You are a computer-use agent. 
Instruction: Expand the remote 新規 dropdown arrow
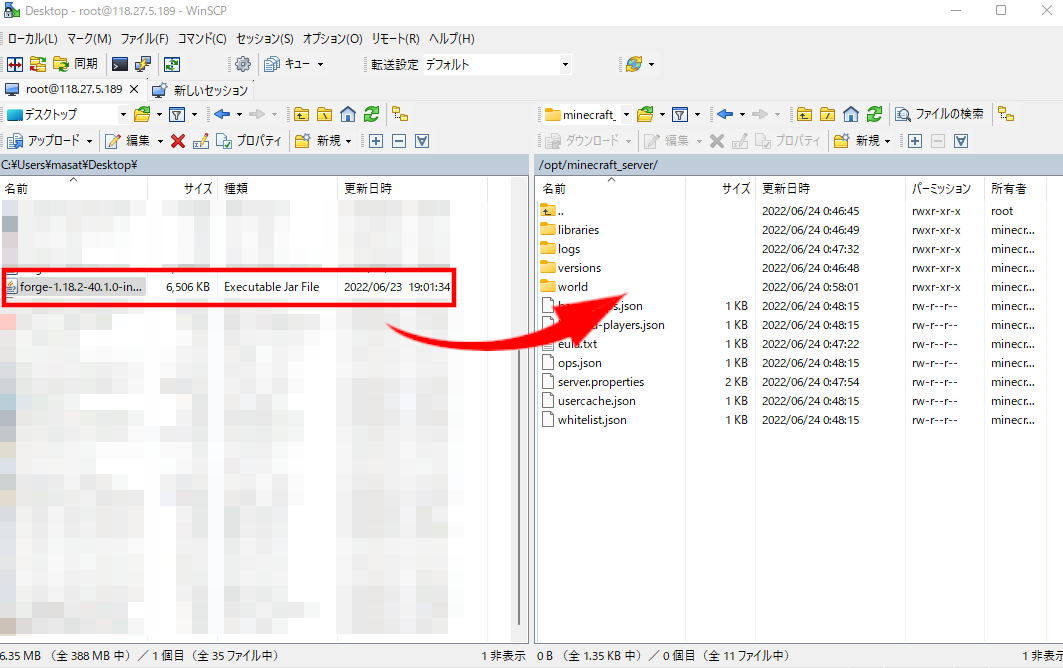pyautogui.click(x=887, y=141)
